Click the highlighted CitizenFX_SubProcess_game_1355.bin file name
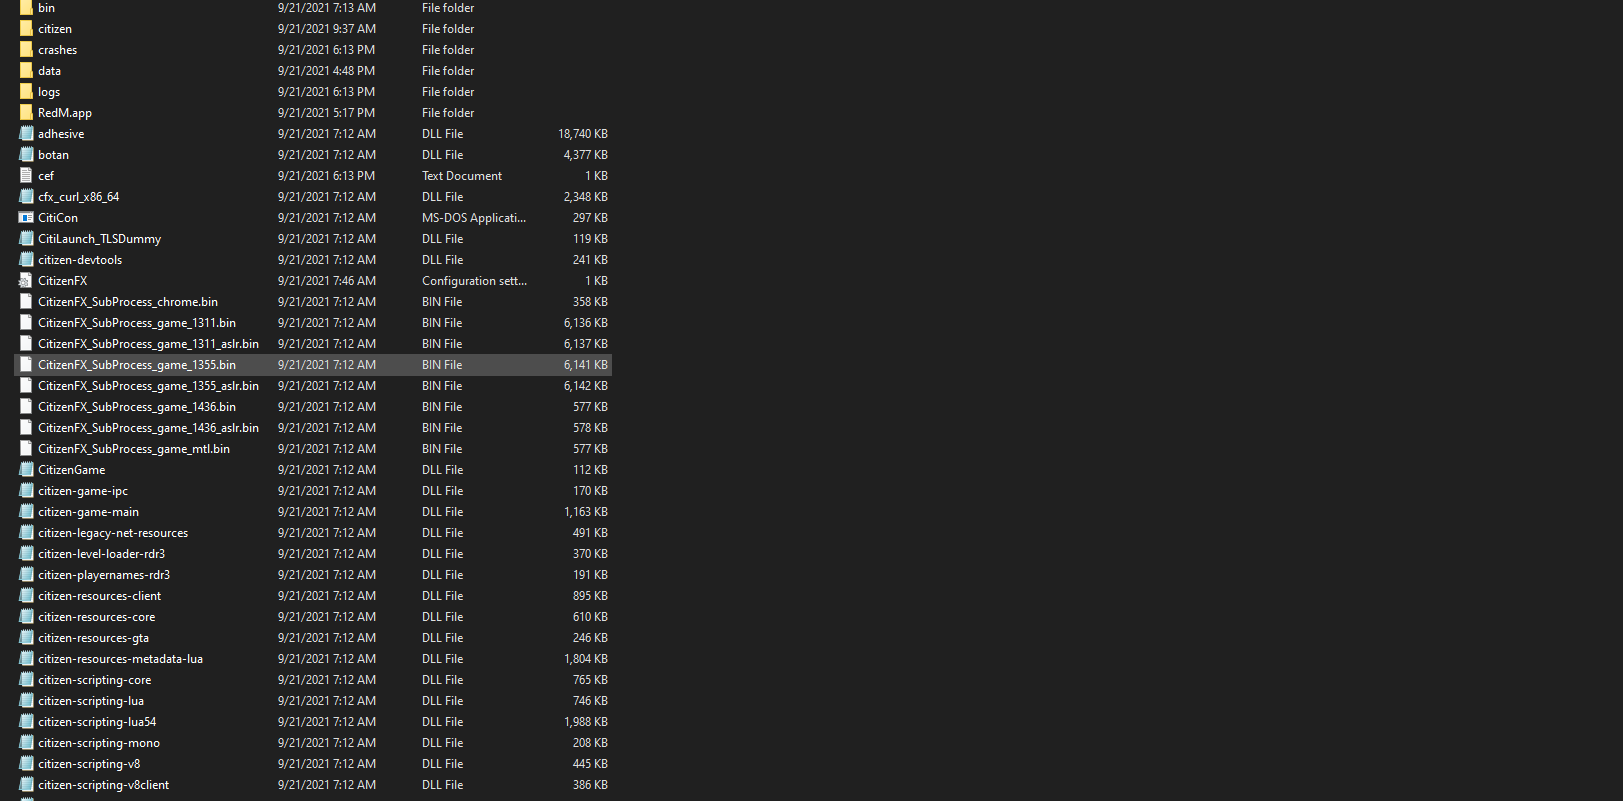Viewport: 1623px width, 801px height. [137, 364]
